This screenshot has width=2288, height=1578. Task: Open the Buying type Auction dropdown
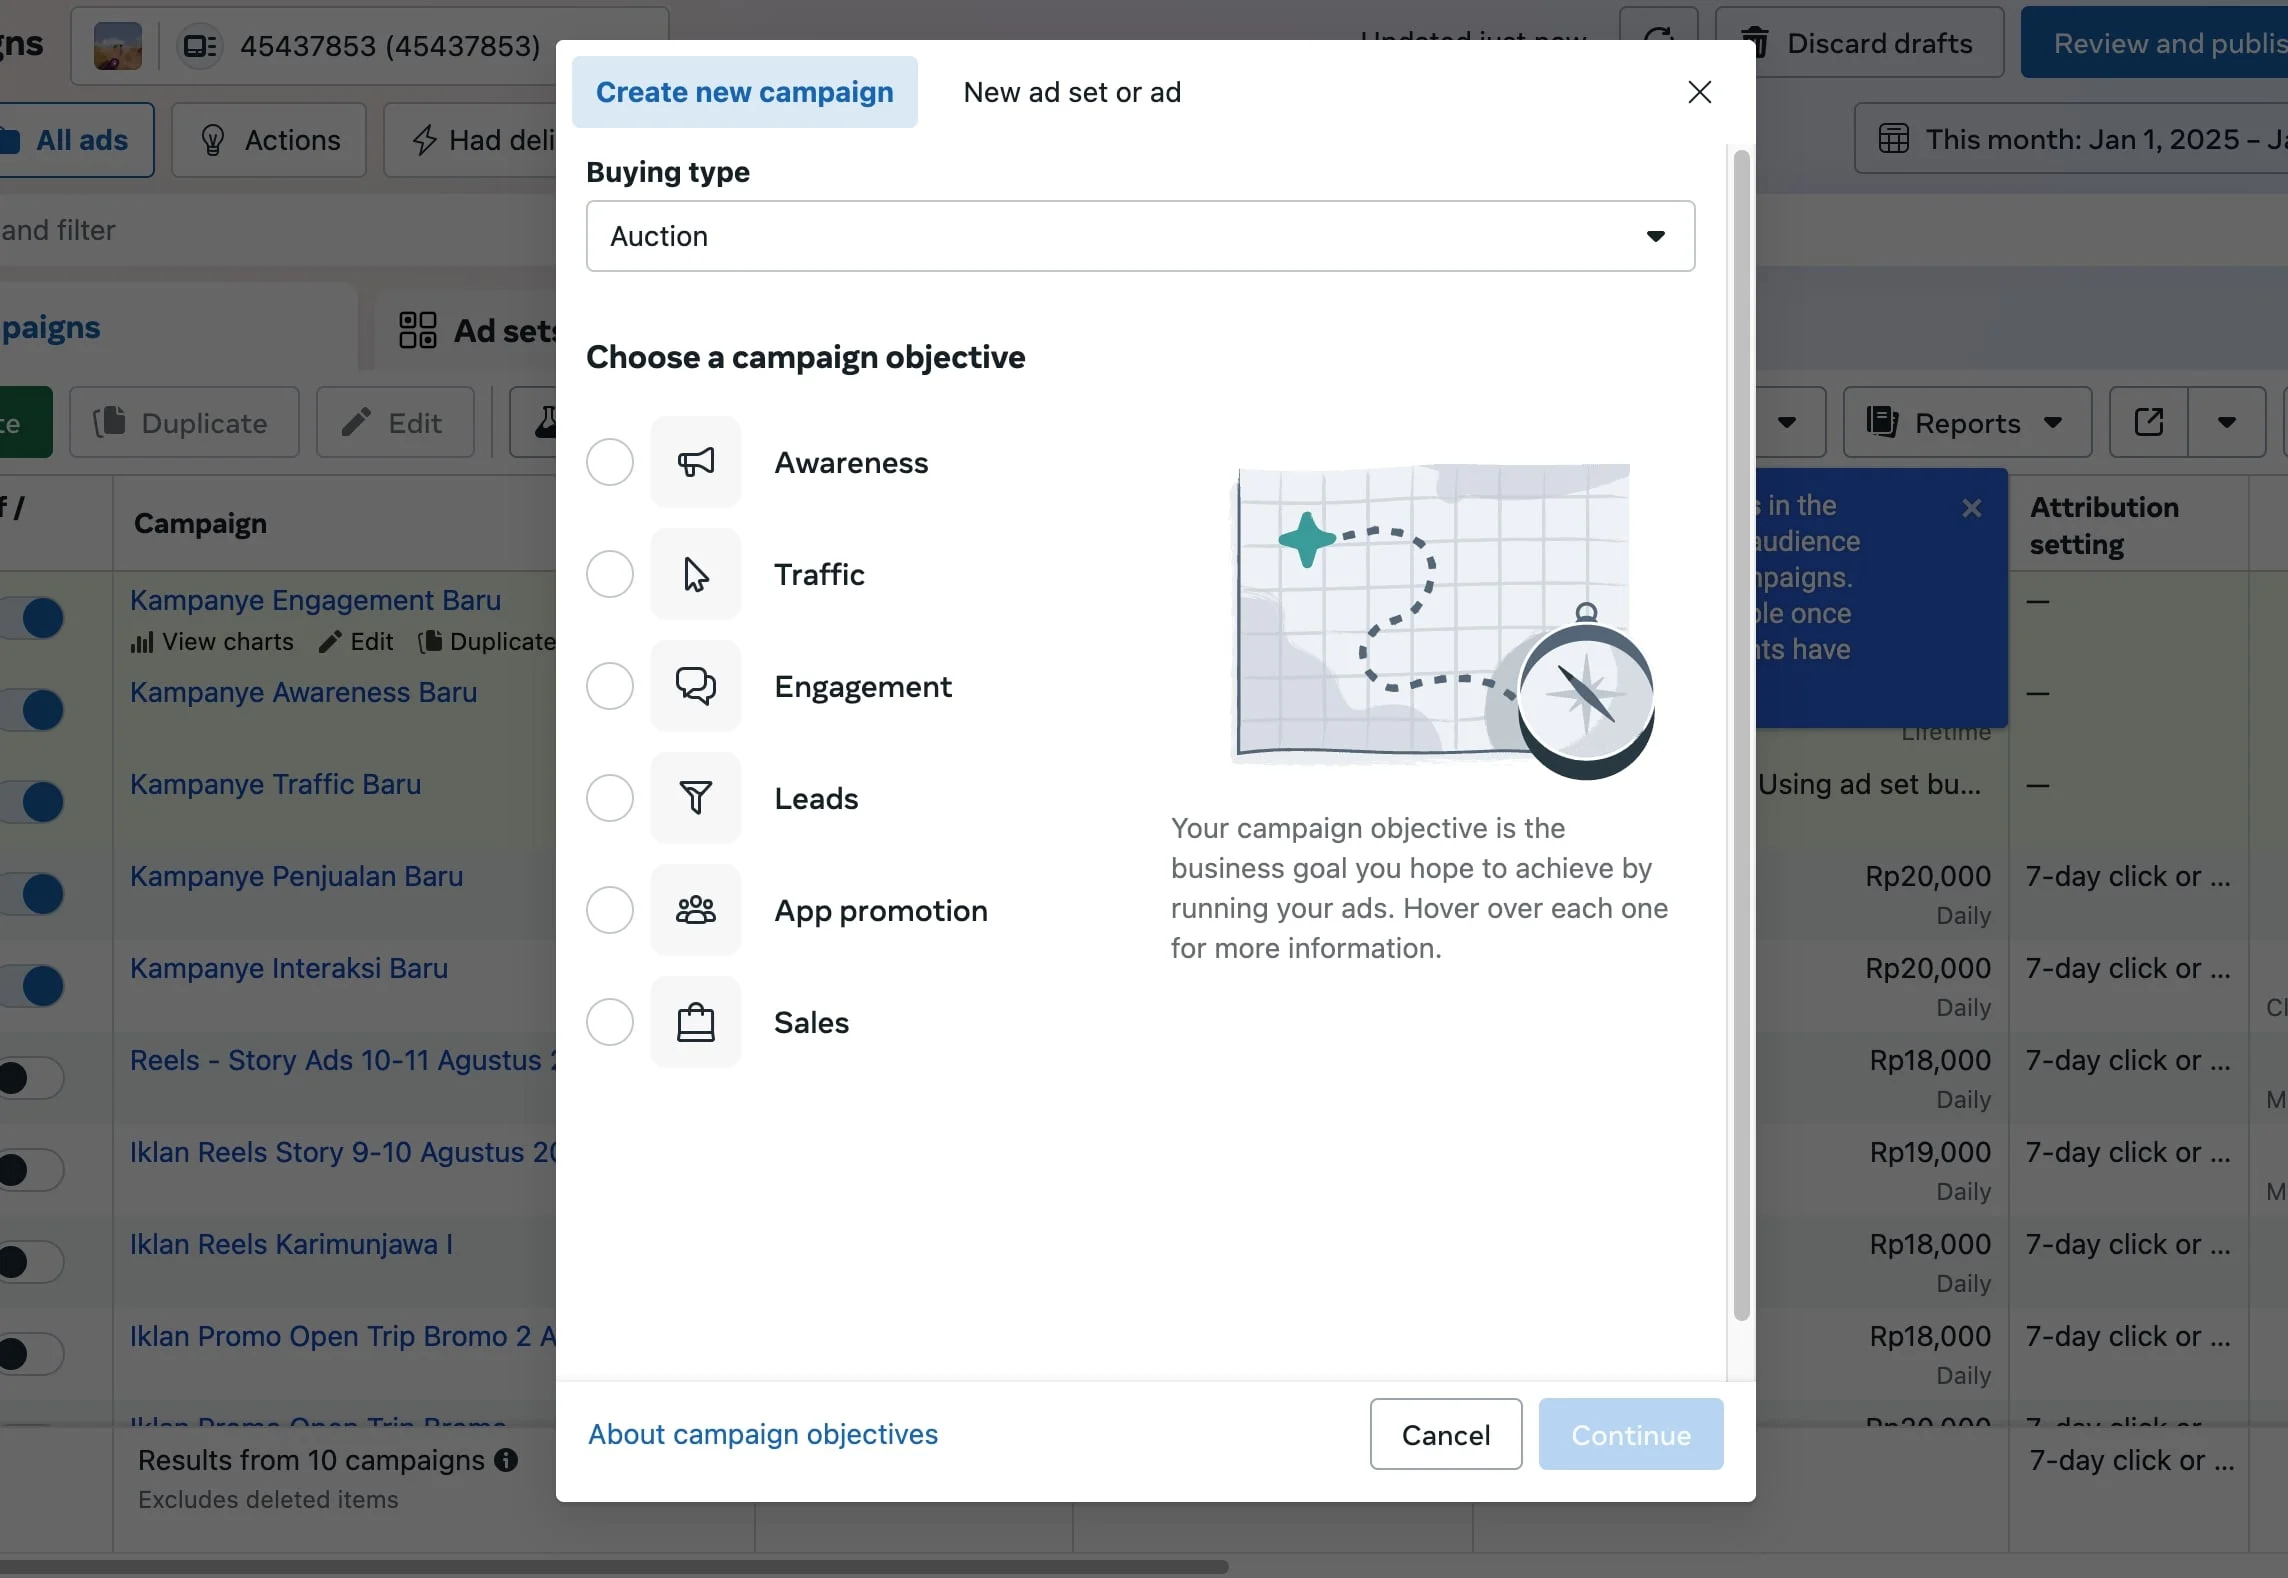click(1140, 236)
